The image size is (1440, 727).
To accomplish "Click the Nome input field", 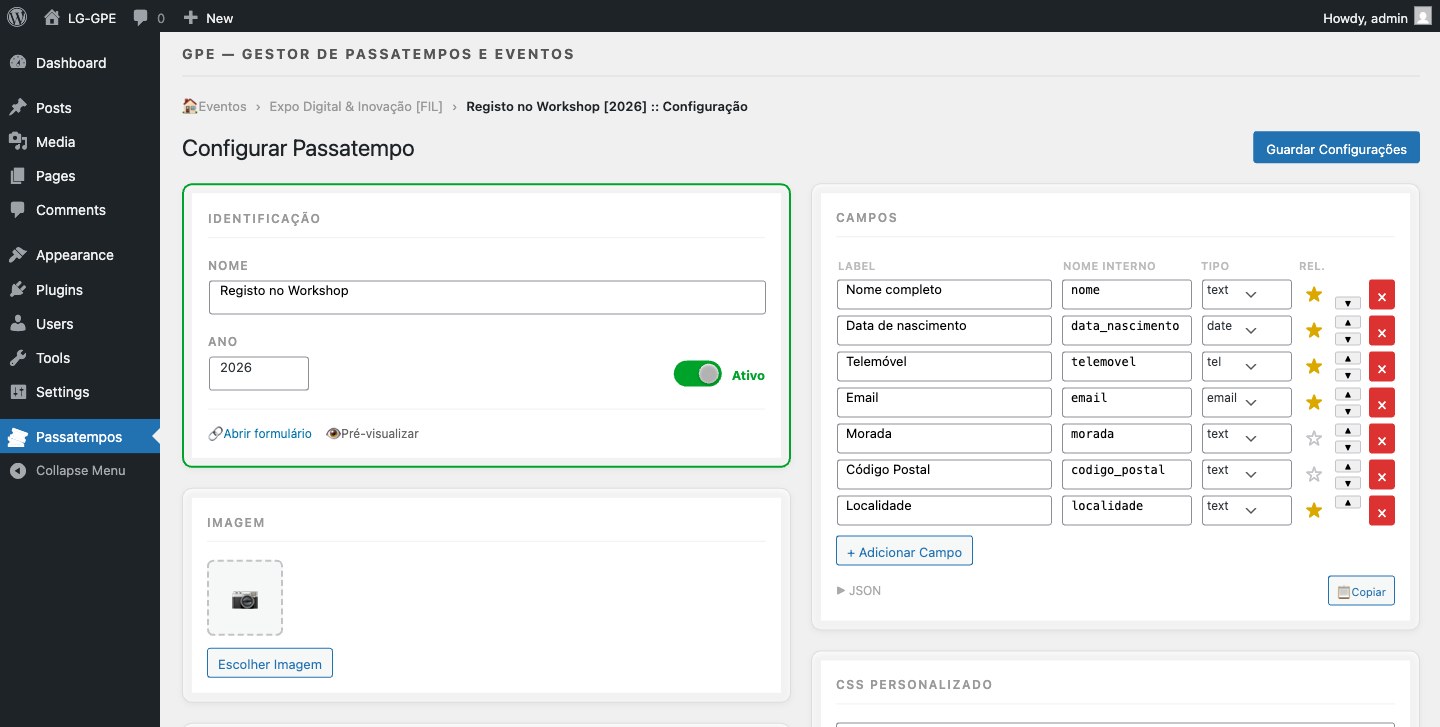I will coord(487,297).
